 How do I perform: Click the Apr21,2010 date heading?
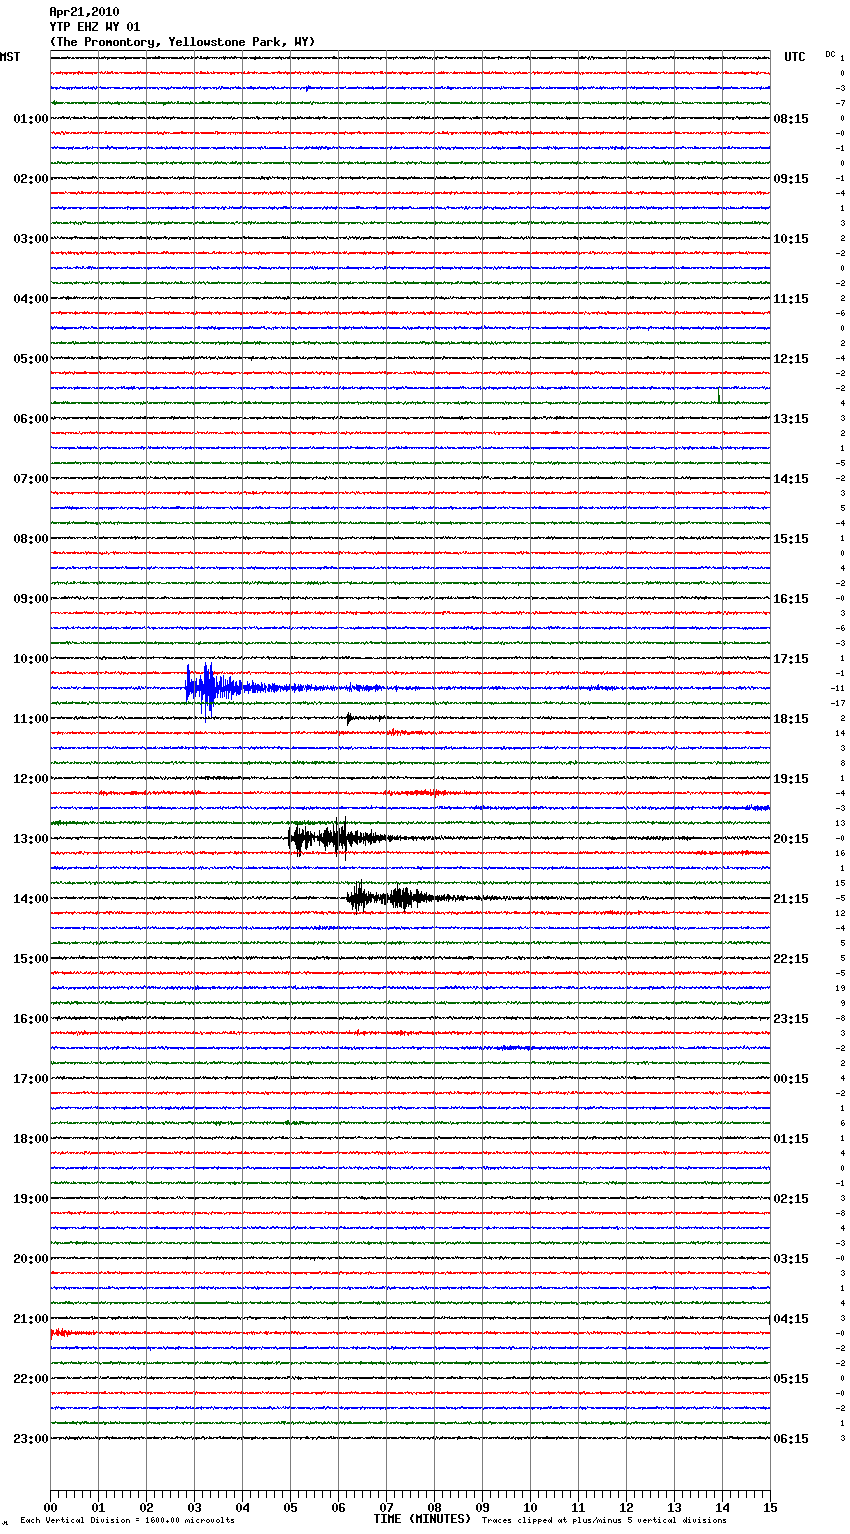pyautogui.click(x=84, y=12)
